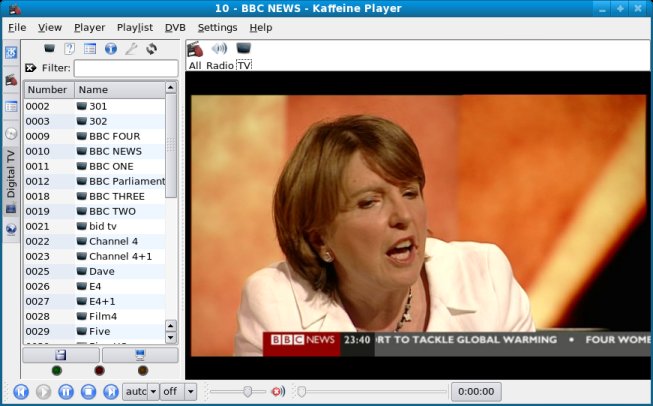This screenshot has height=406, width=653.
Task: Select BBC THREE channel
Action: [95, 196]
